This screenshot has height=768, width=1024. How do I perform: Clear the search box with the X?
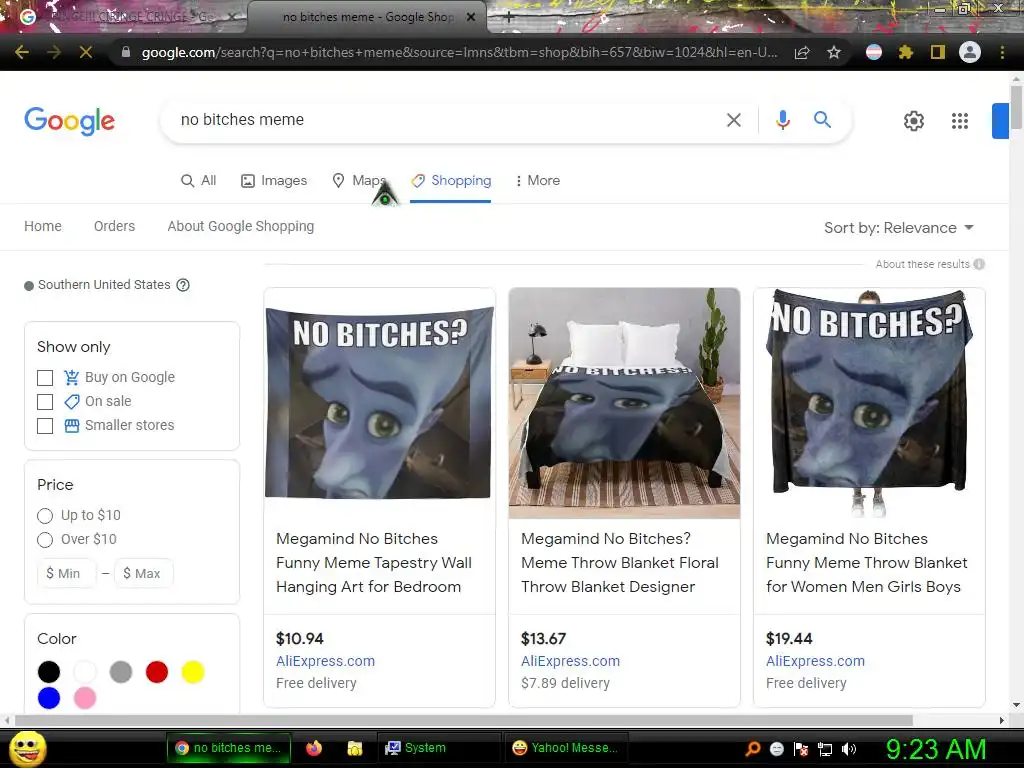pos(734,120)
